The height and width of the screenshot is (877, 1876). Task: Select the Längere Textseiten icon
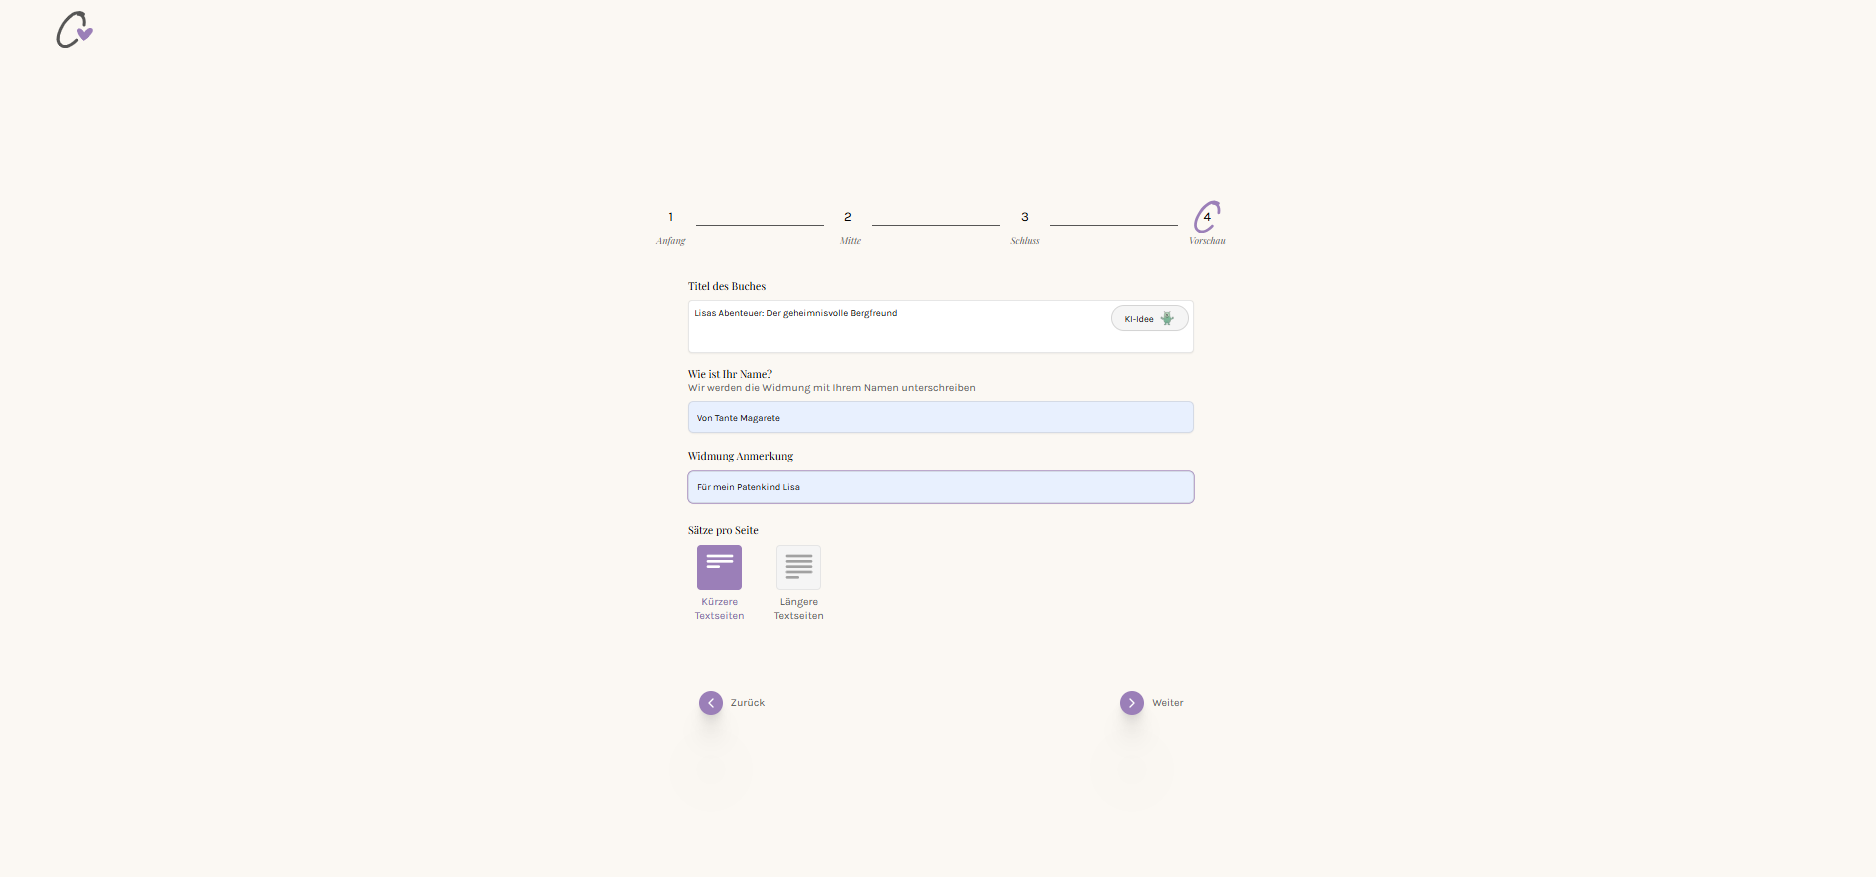(798, 567)
